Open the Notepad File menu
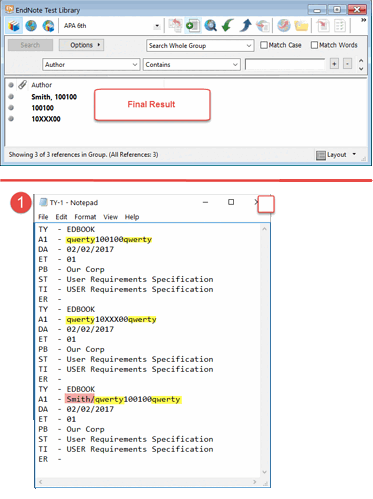The width and height of the screenshot is (373, 499). 43,217
